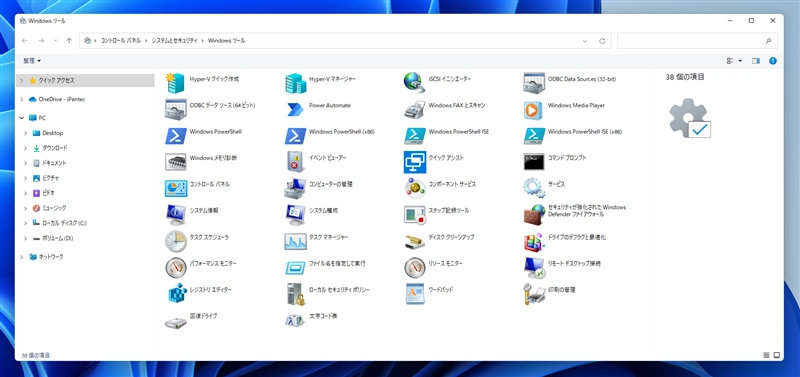This screenshot has width=800, height=377.
Task: Open the address bar history dropdown
Action: tap(585, 40)
